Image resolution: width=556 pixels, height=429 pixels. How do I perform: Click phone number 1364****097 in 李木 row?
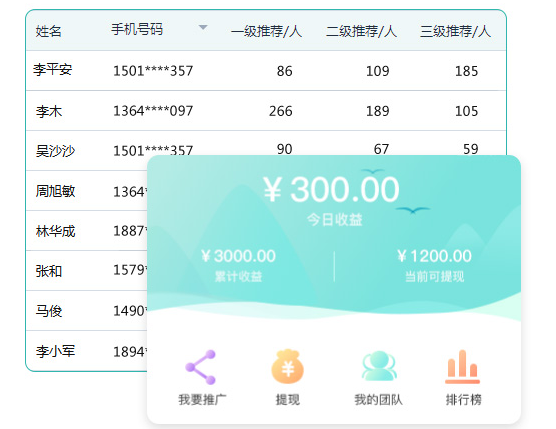coord(153,111)
